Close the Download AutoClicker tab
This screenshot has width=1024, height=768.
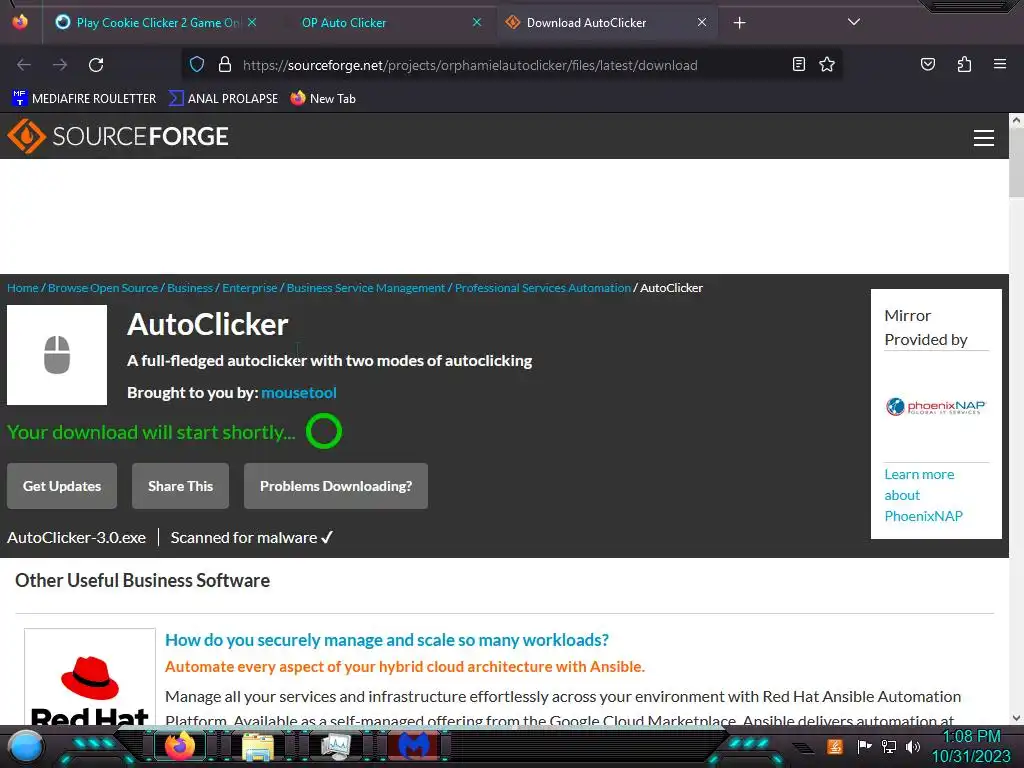pos(701,22)
